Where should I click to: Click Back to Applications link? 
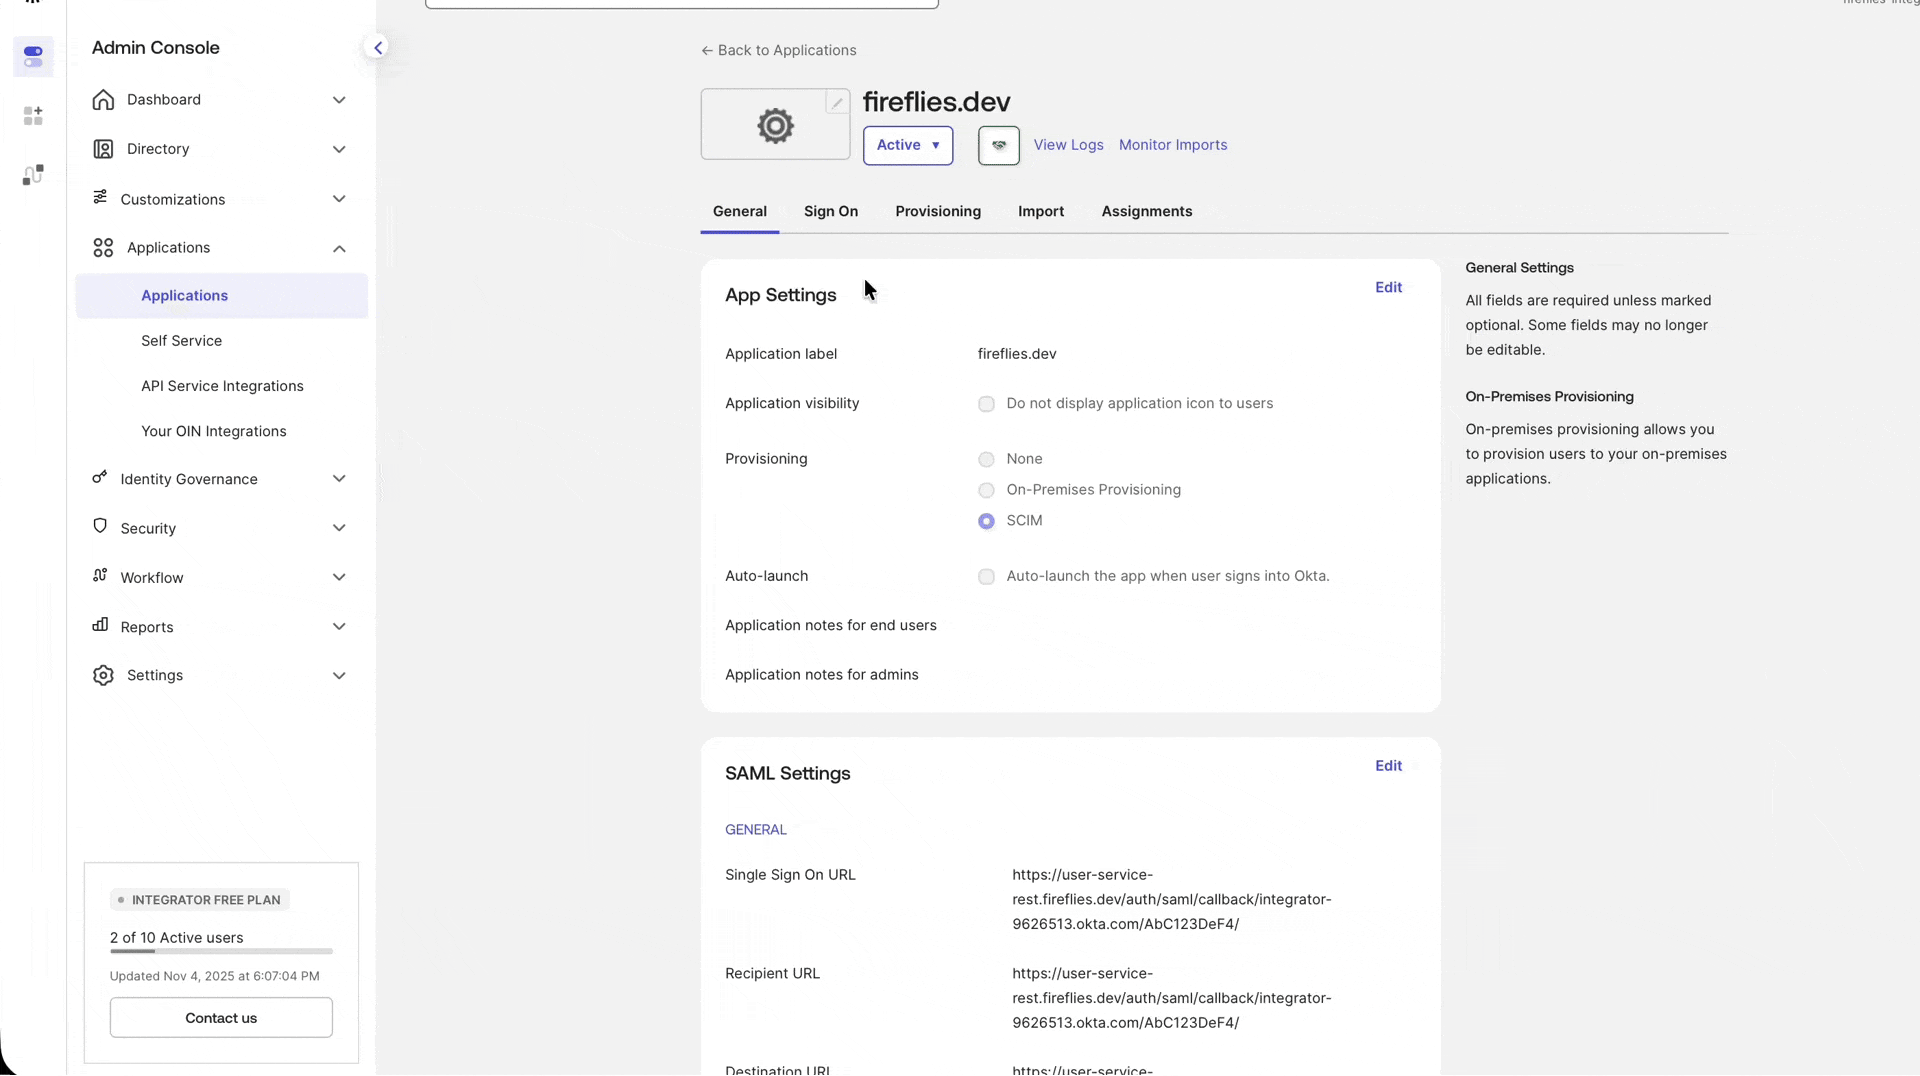tap(779, 50)
